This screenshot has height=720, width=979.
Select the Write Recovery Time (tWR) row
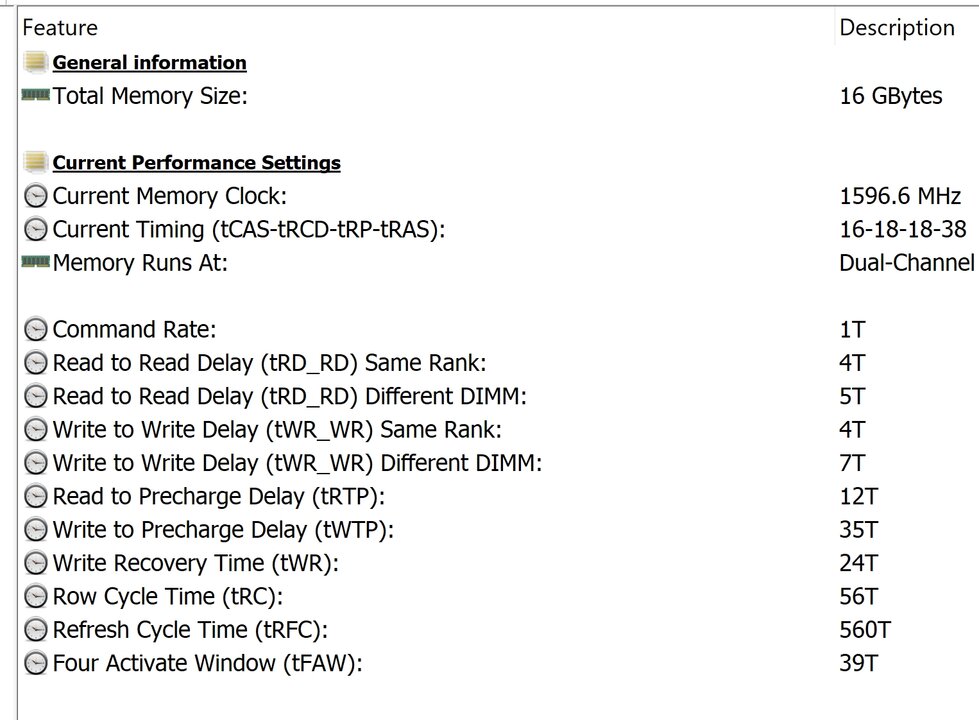click(x=498, y=563)
